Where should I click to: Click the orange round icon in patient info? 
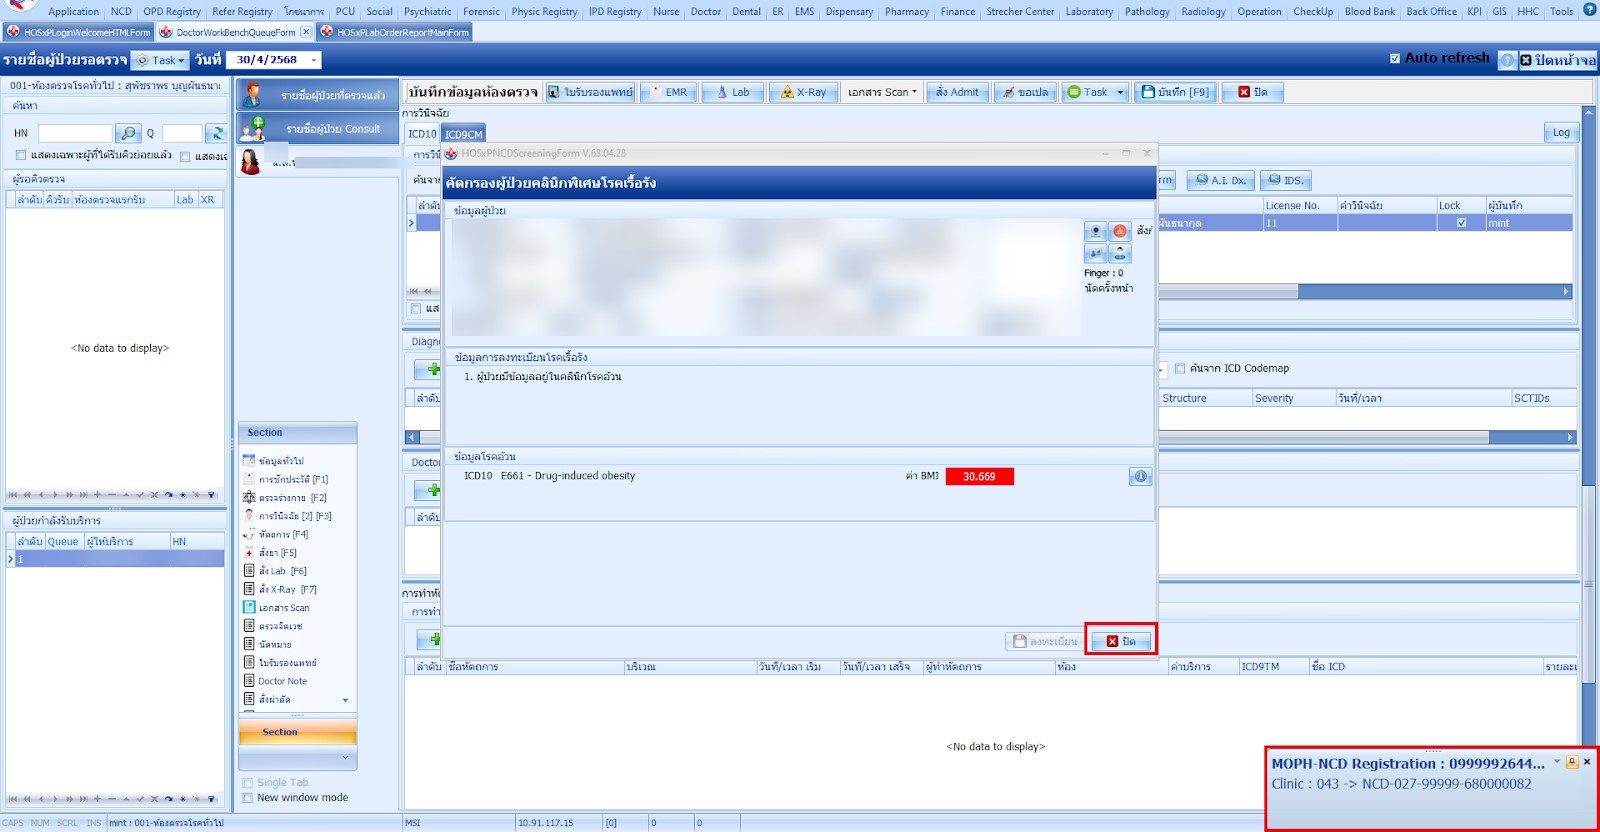tap(1120, 231)
